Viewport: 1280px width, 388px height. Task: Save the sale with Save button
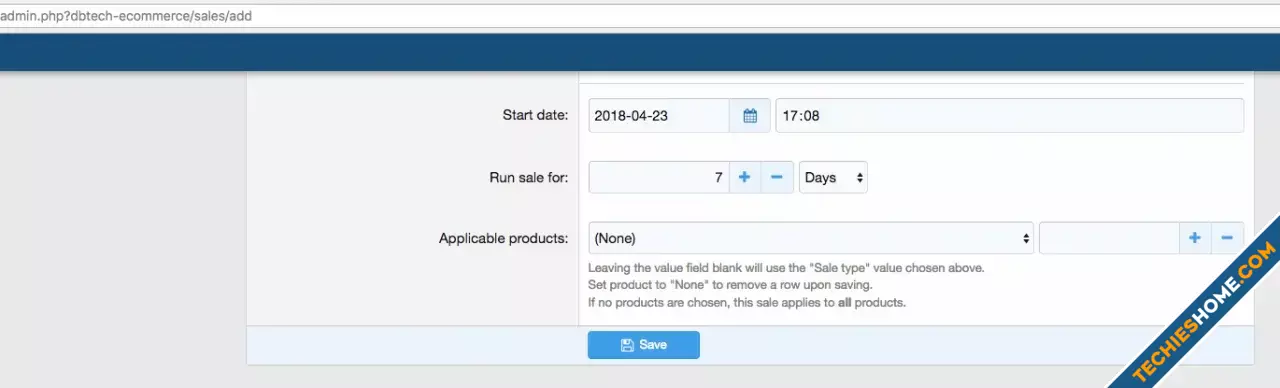click(644, 345)
